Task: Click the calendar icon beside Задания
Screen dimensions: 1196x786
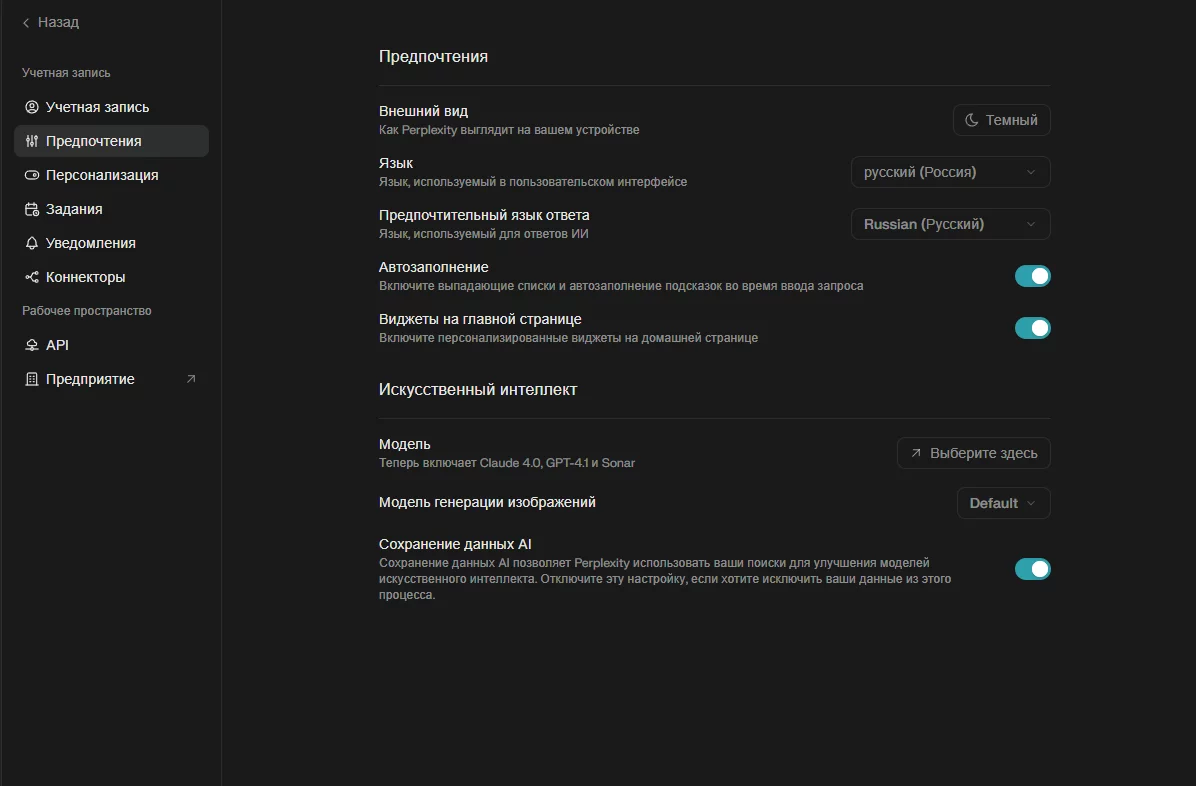Action: pyautogui.click(x=32, y=209)
